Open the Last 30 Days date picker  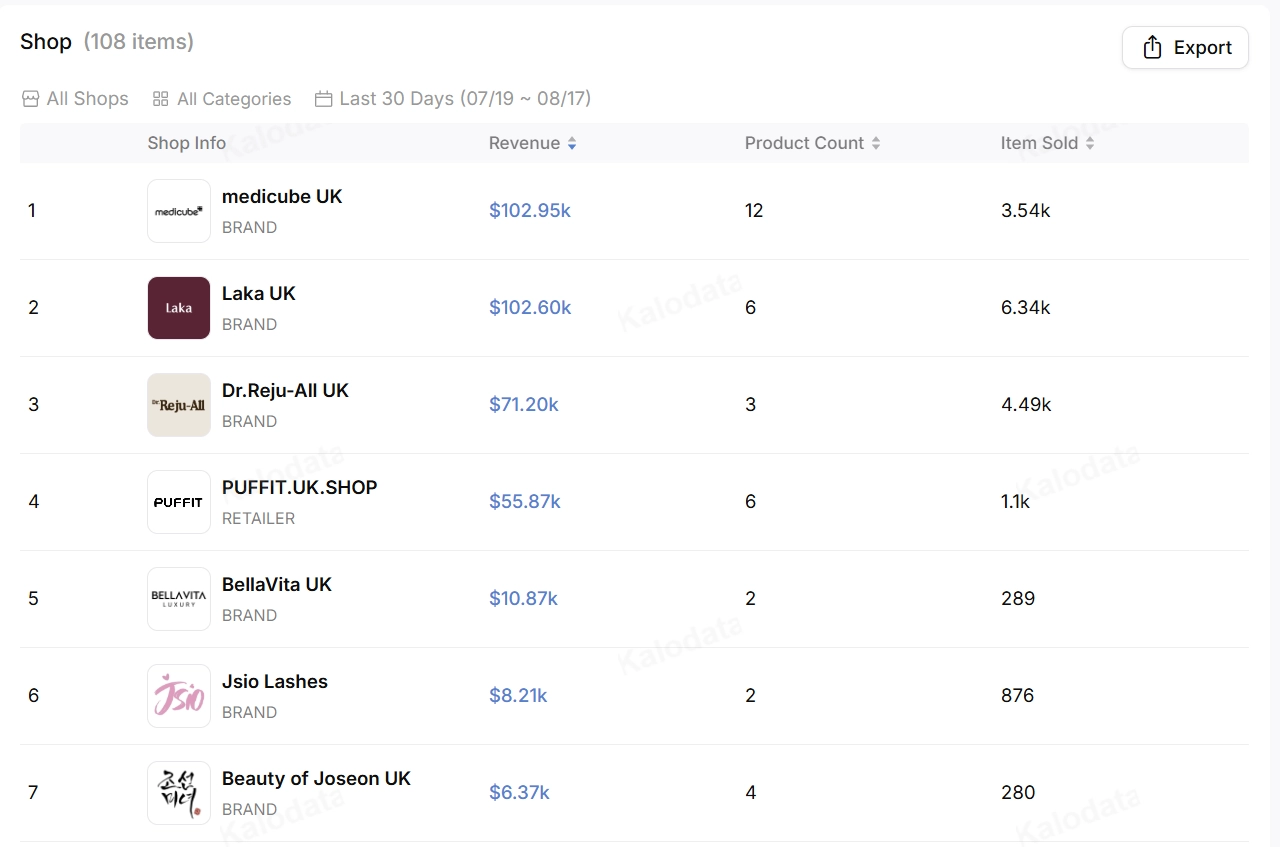(453, 99)
